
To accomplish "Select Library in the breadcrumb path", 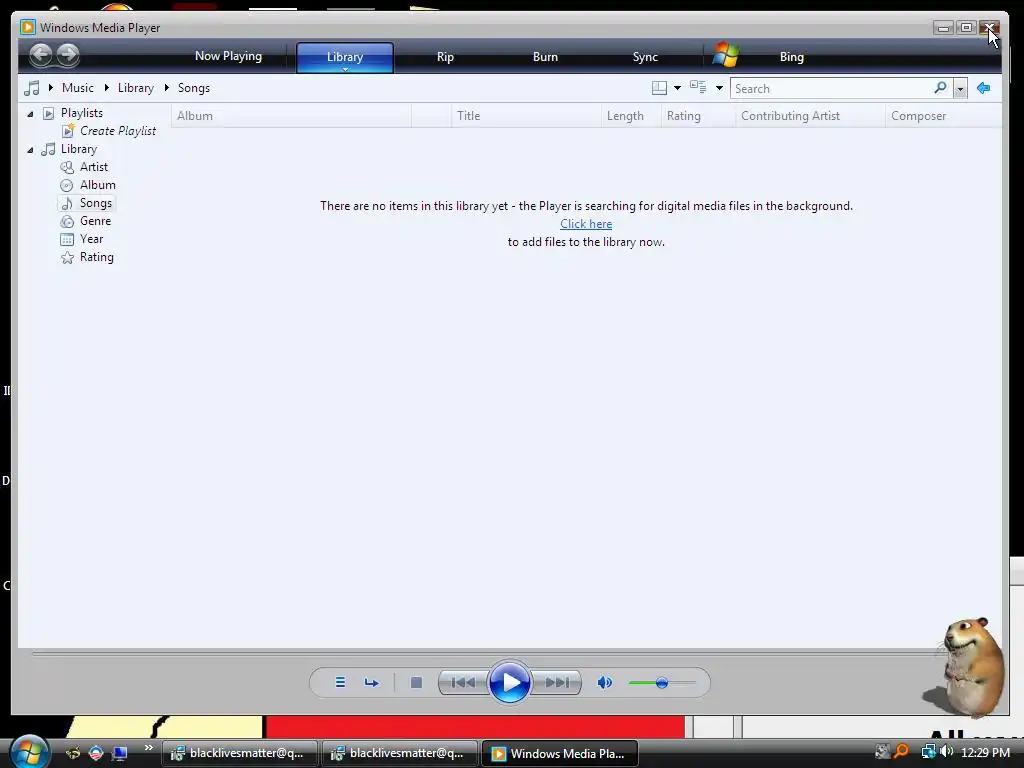I will [x=136, y=88].
